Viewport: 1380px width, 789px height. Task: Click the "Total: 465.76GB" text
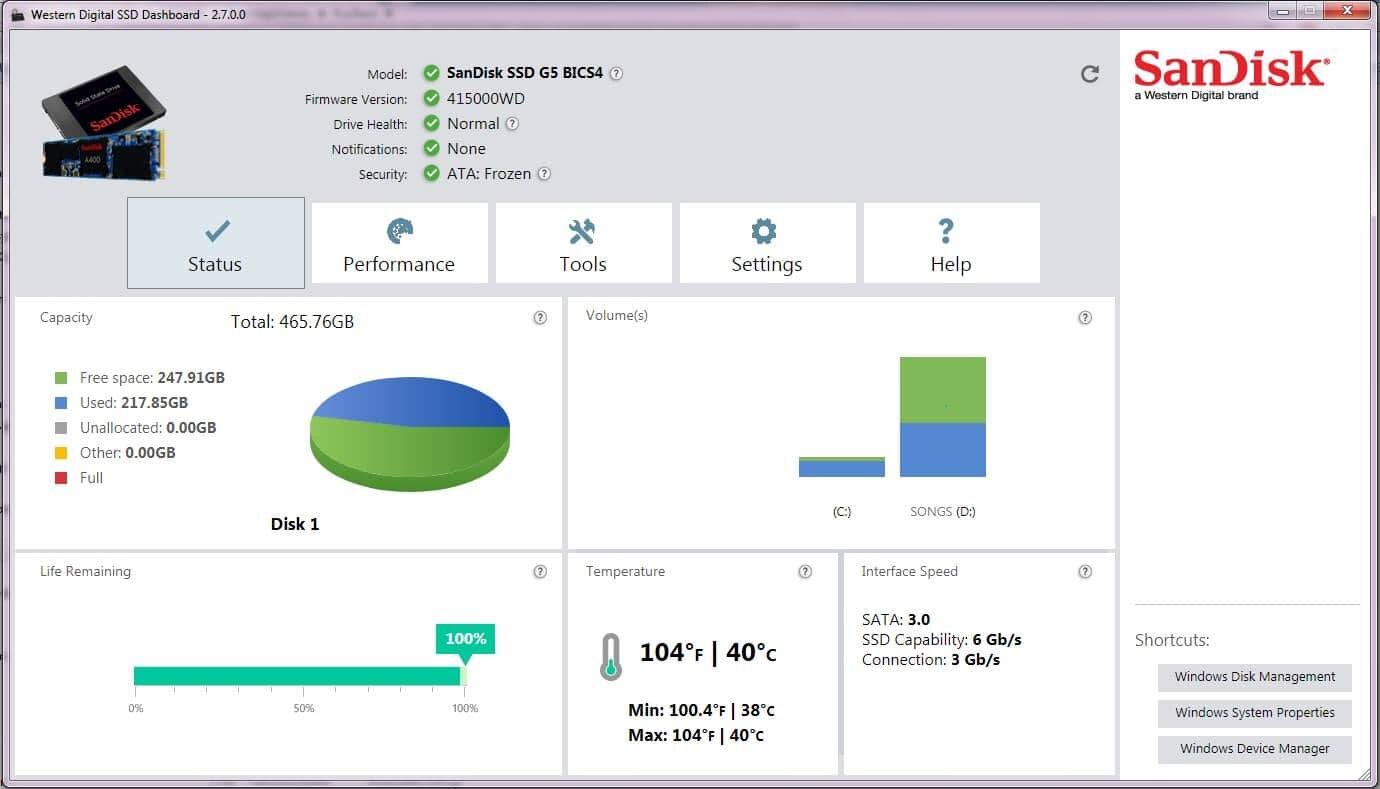coord(292,322)
